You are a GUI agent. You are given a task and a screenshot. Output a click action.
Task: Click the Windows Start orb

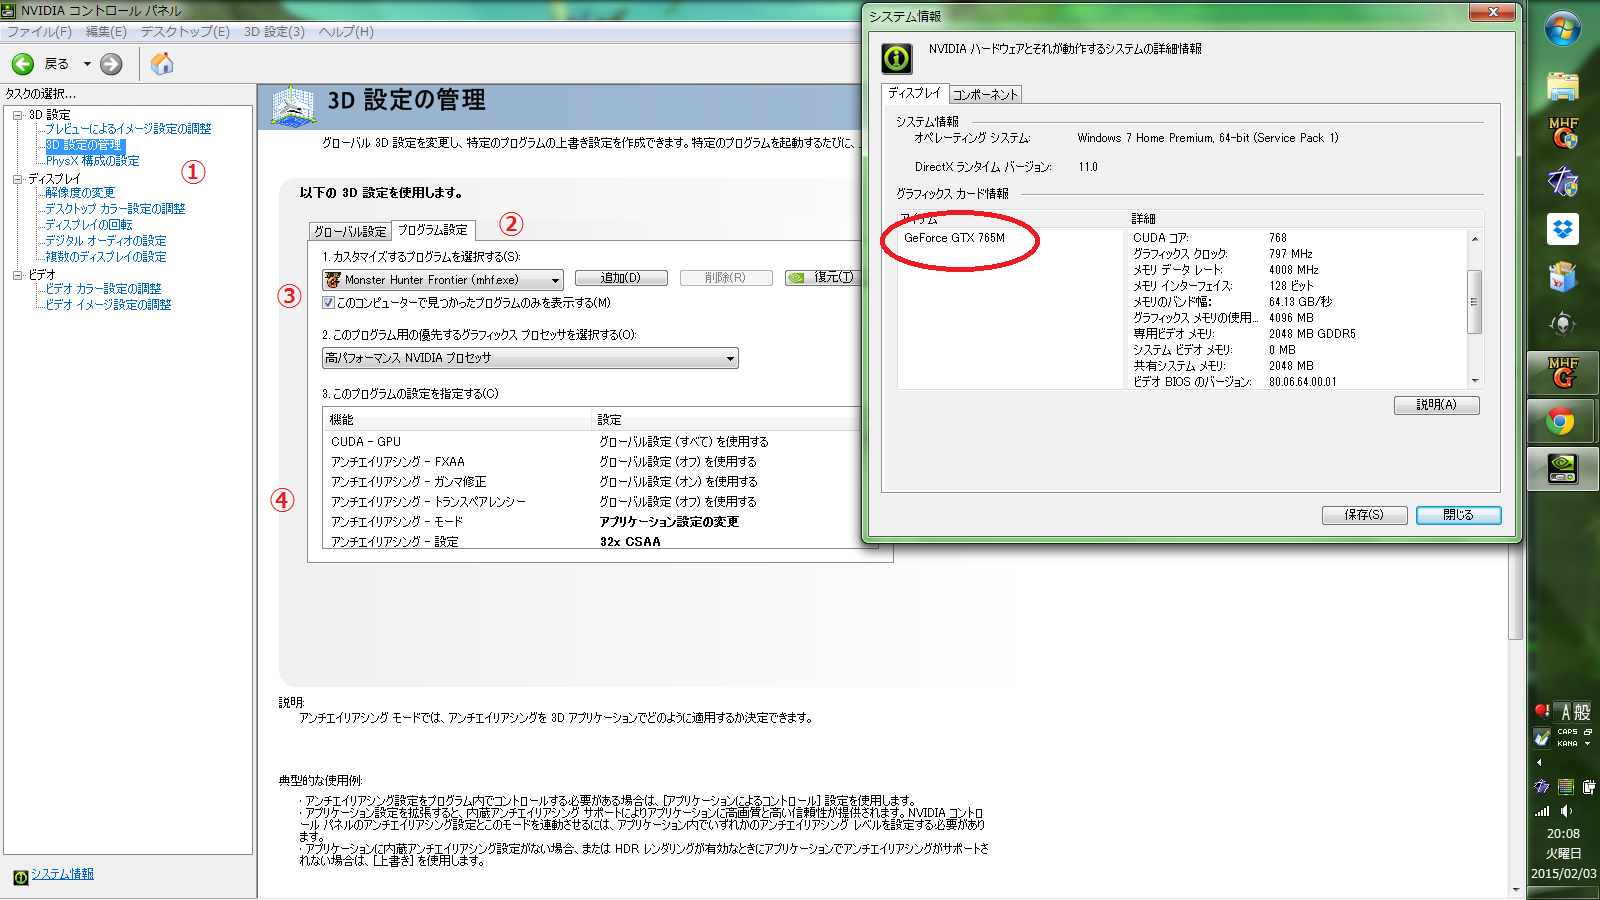pyautogui.click(x=1563, y=28)
